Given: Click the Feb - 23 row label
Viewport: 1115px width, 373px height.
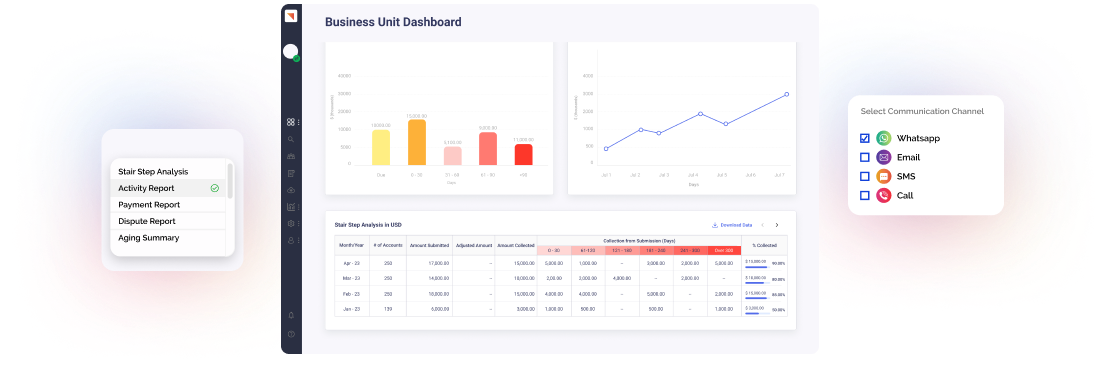Looking at the screenshot, I should pos(352,293).
